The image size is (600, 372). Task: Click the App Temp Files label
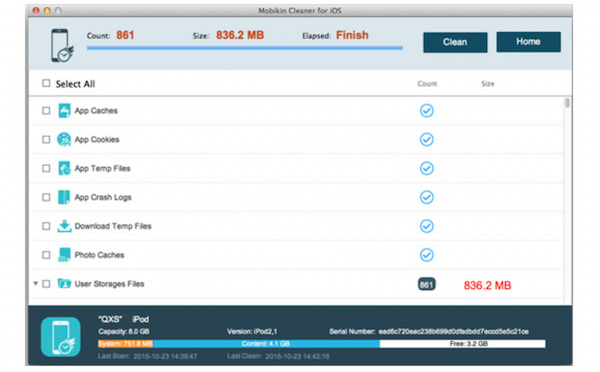(x=103, y=168)
